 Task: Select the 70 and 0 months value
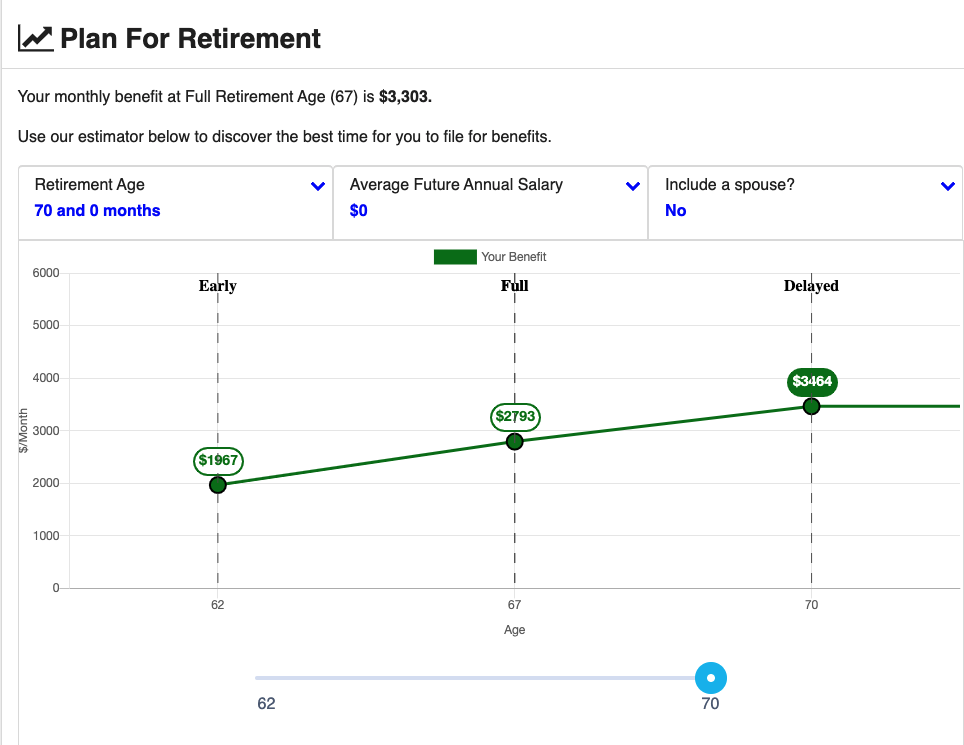tap(97, 210)
